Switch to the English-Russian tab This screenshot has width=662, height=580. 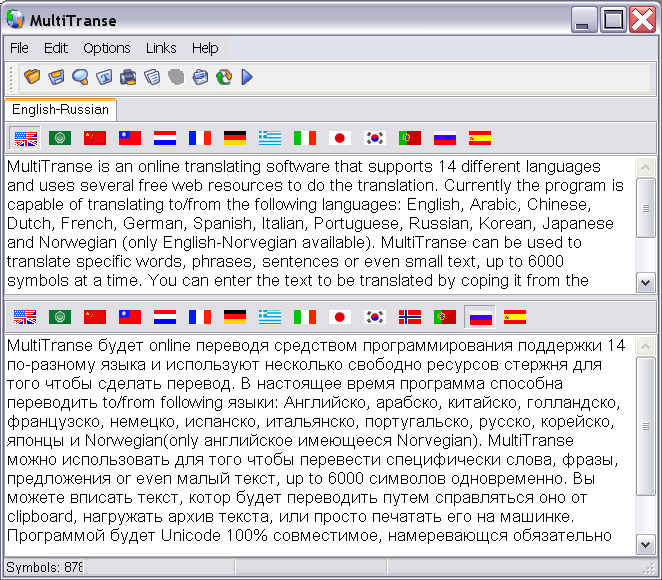(60, 110)
